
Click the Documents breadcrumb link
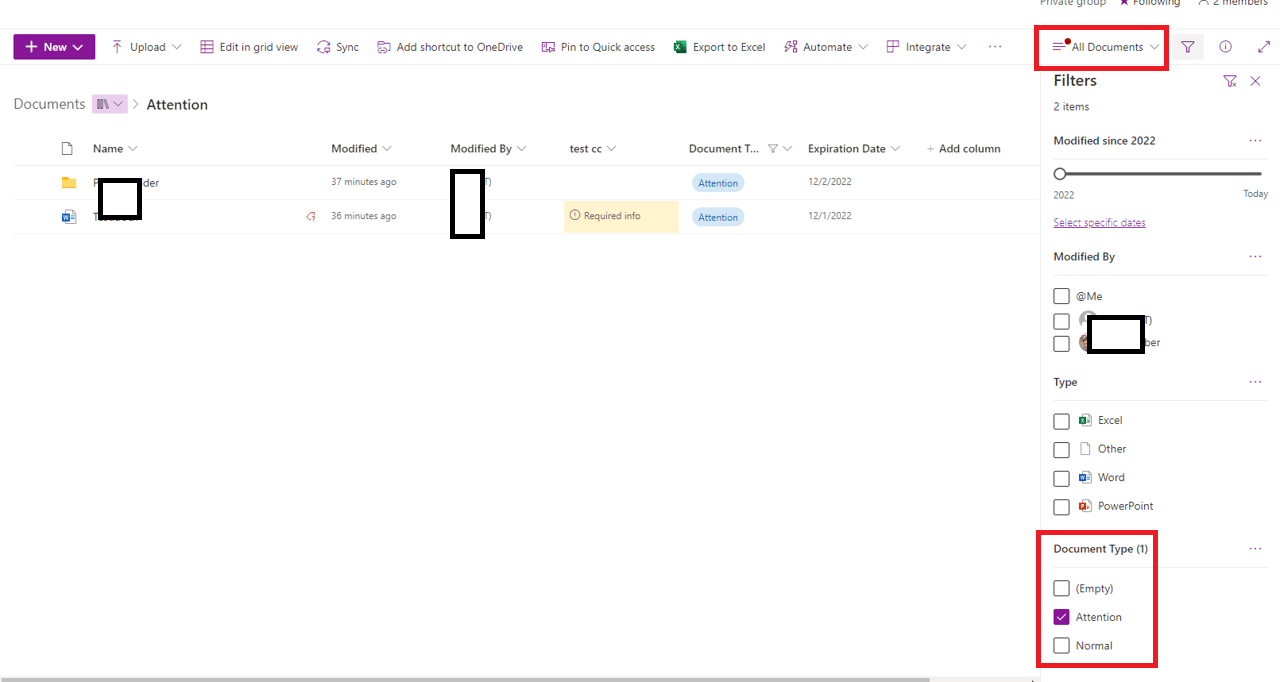point(49,104)
